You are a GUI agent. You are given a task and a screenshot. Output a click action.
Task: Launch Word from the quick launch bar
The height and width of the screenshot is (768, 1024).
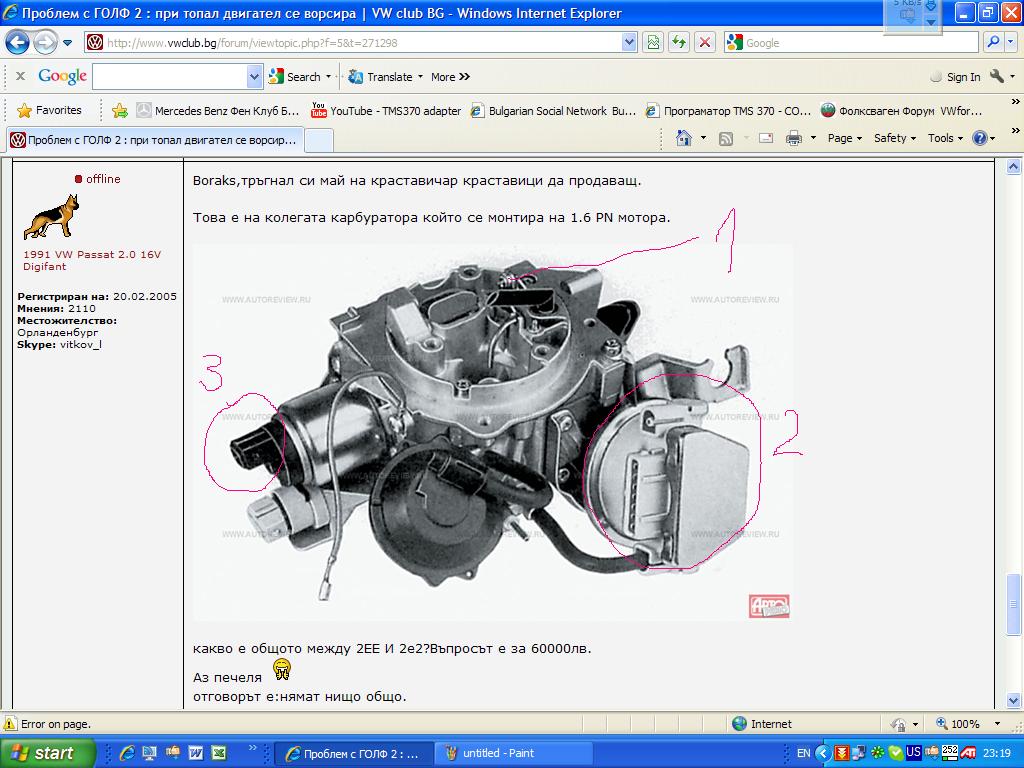pyautogui.click(x=197, y=753)
